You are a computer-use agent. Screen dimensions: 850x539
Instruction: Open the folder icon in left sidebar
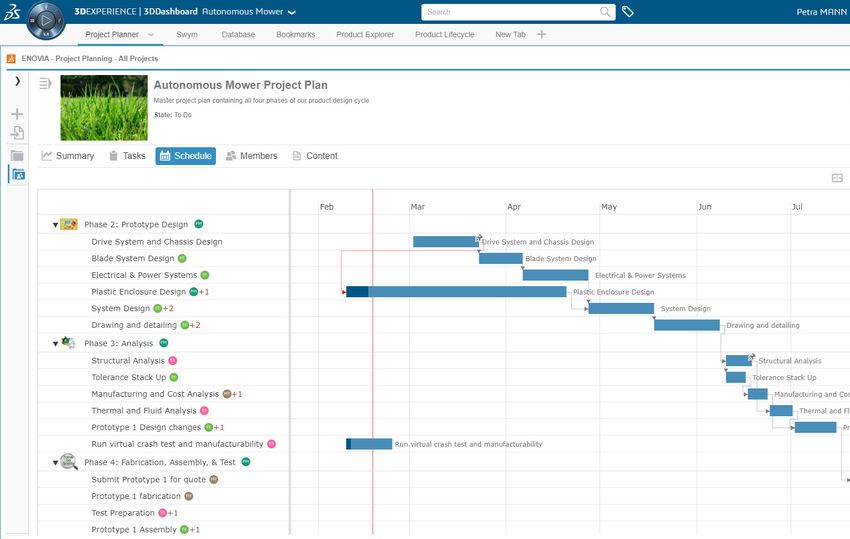click(17, 156)
